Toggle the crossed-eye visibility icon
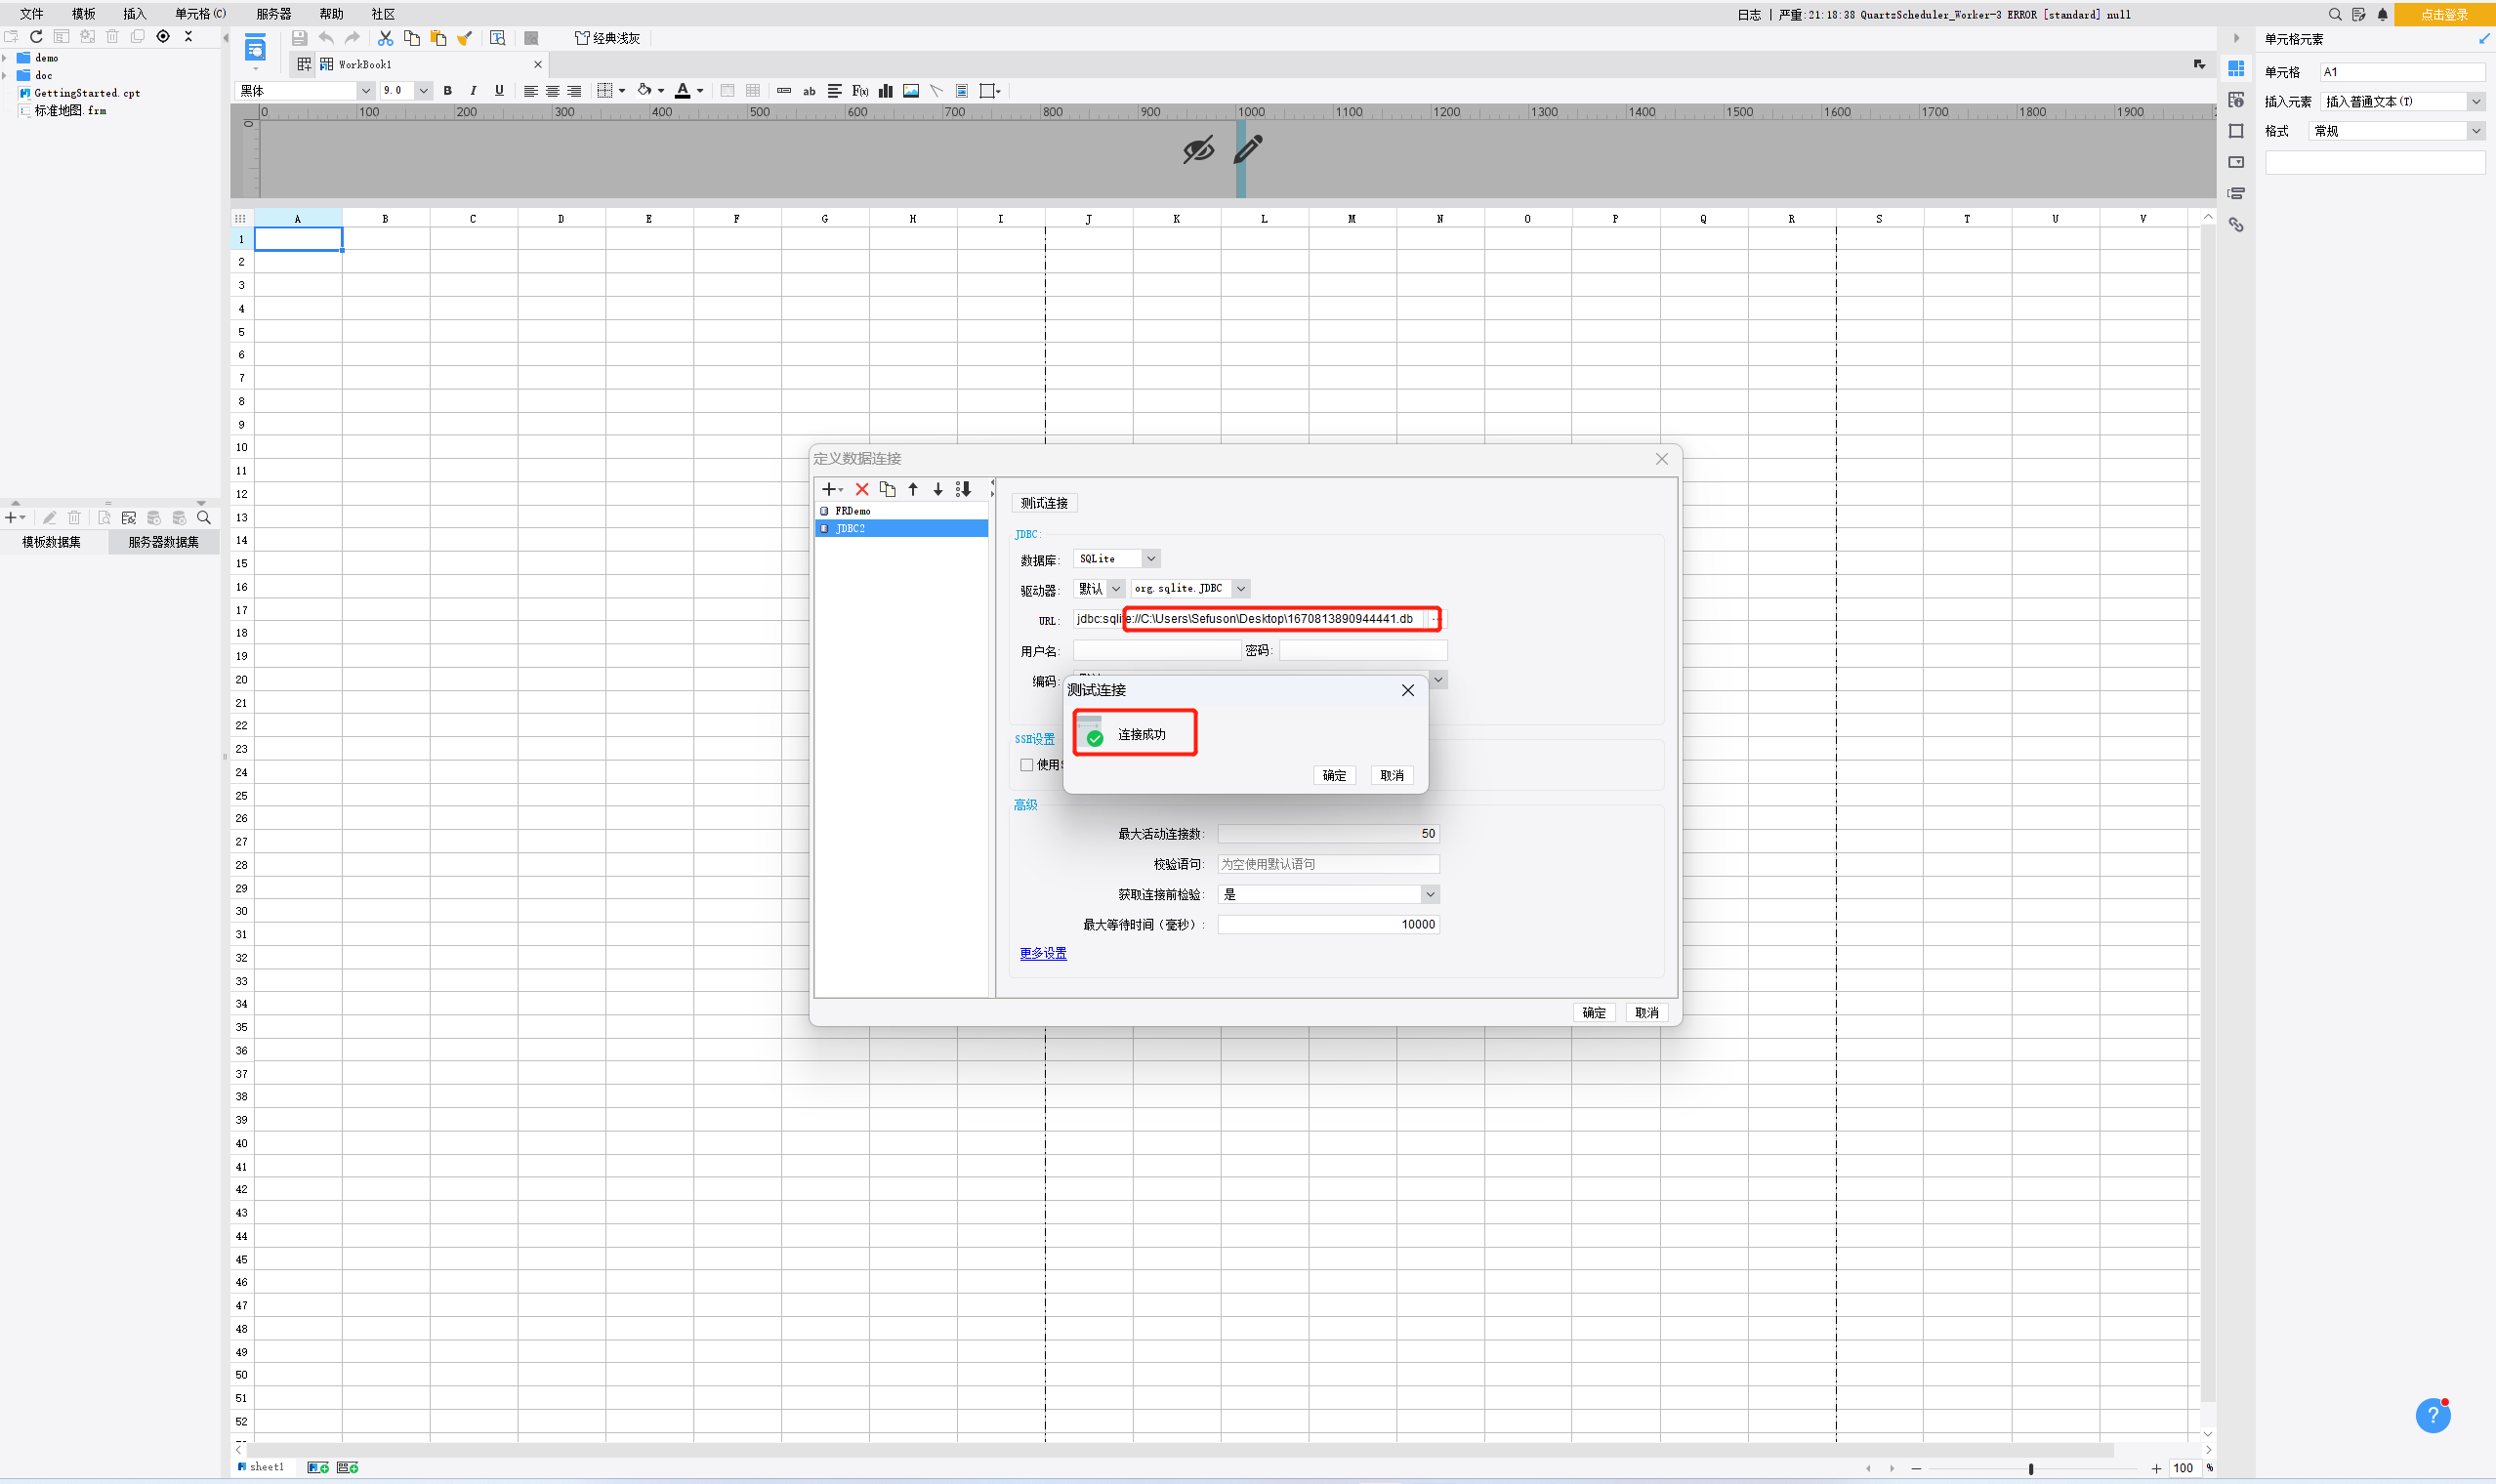The height and width of the screenshot is (1484, 2496). [1197, 150]
